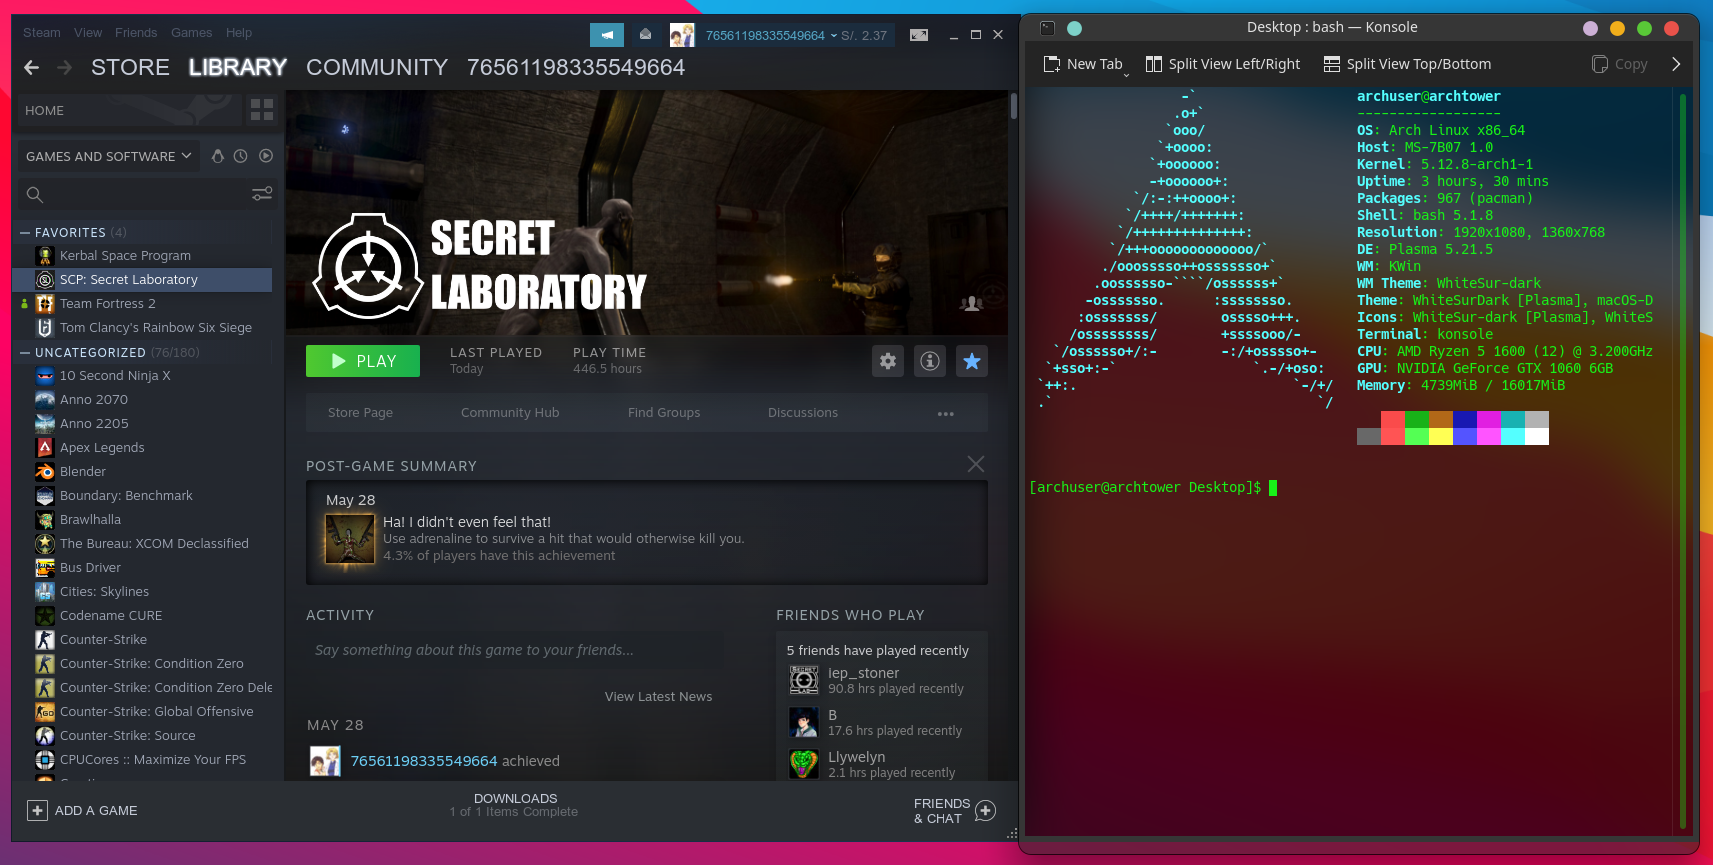Launch Big Picture mode in Steam
1713x865 pixels.
click(919, 35)
